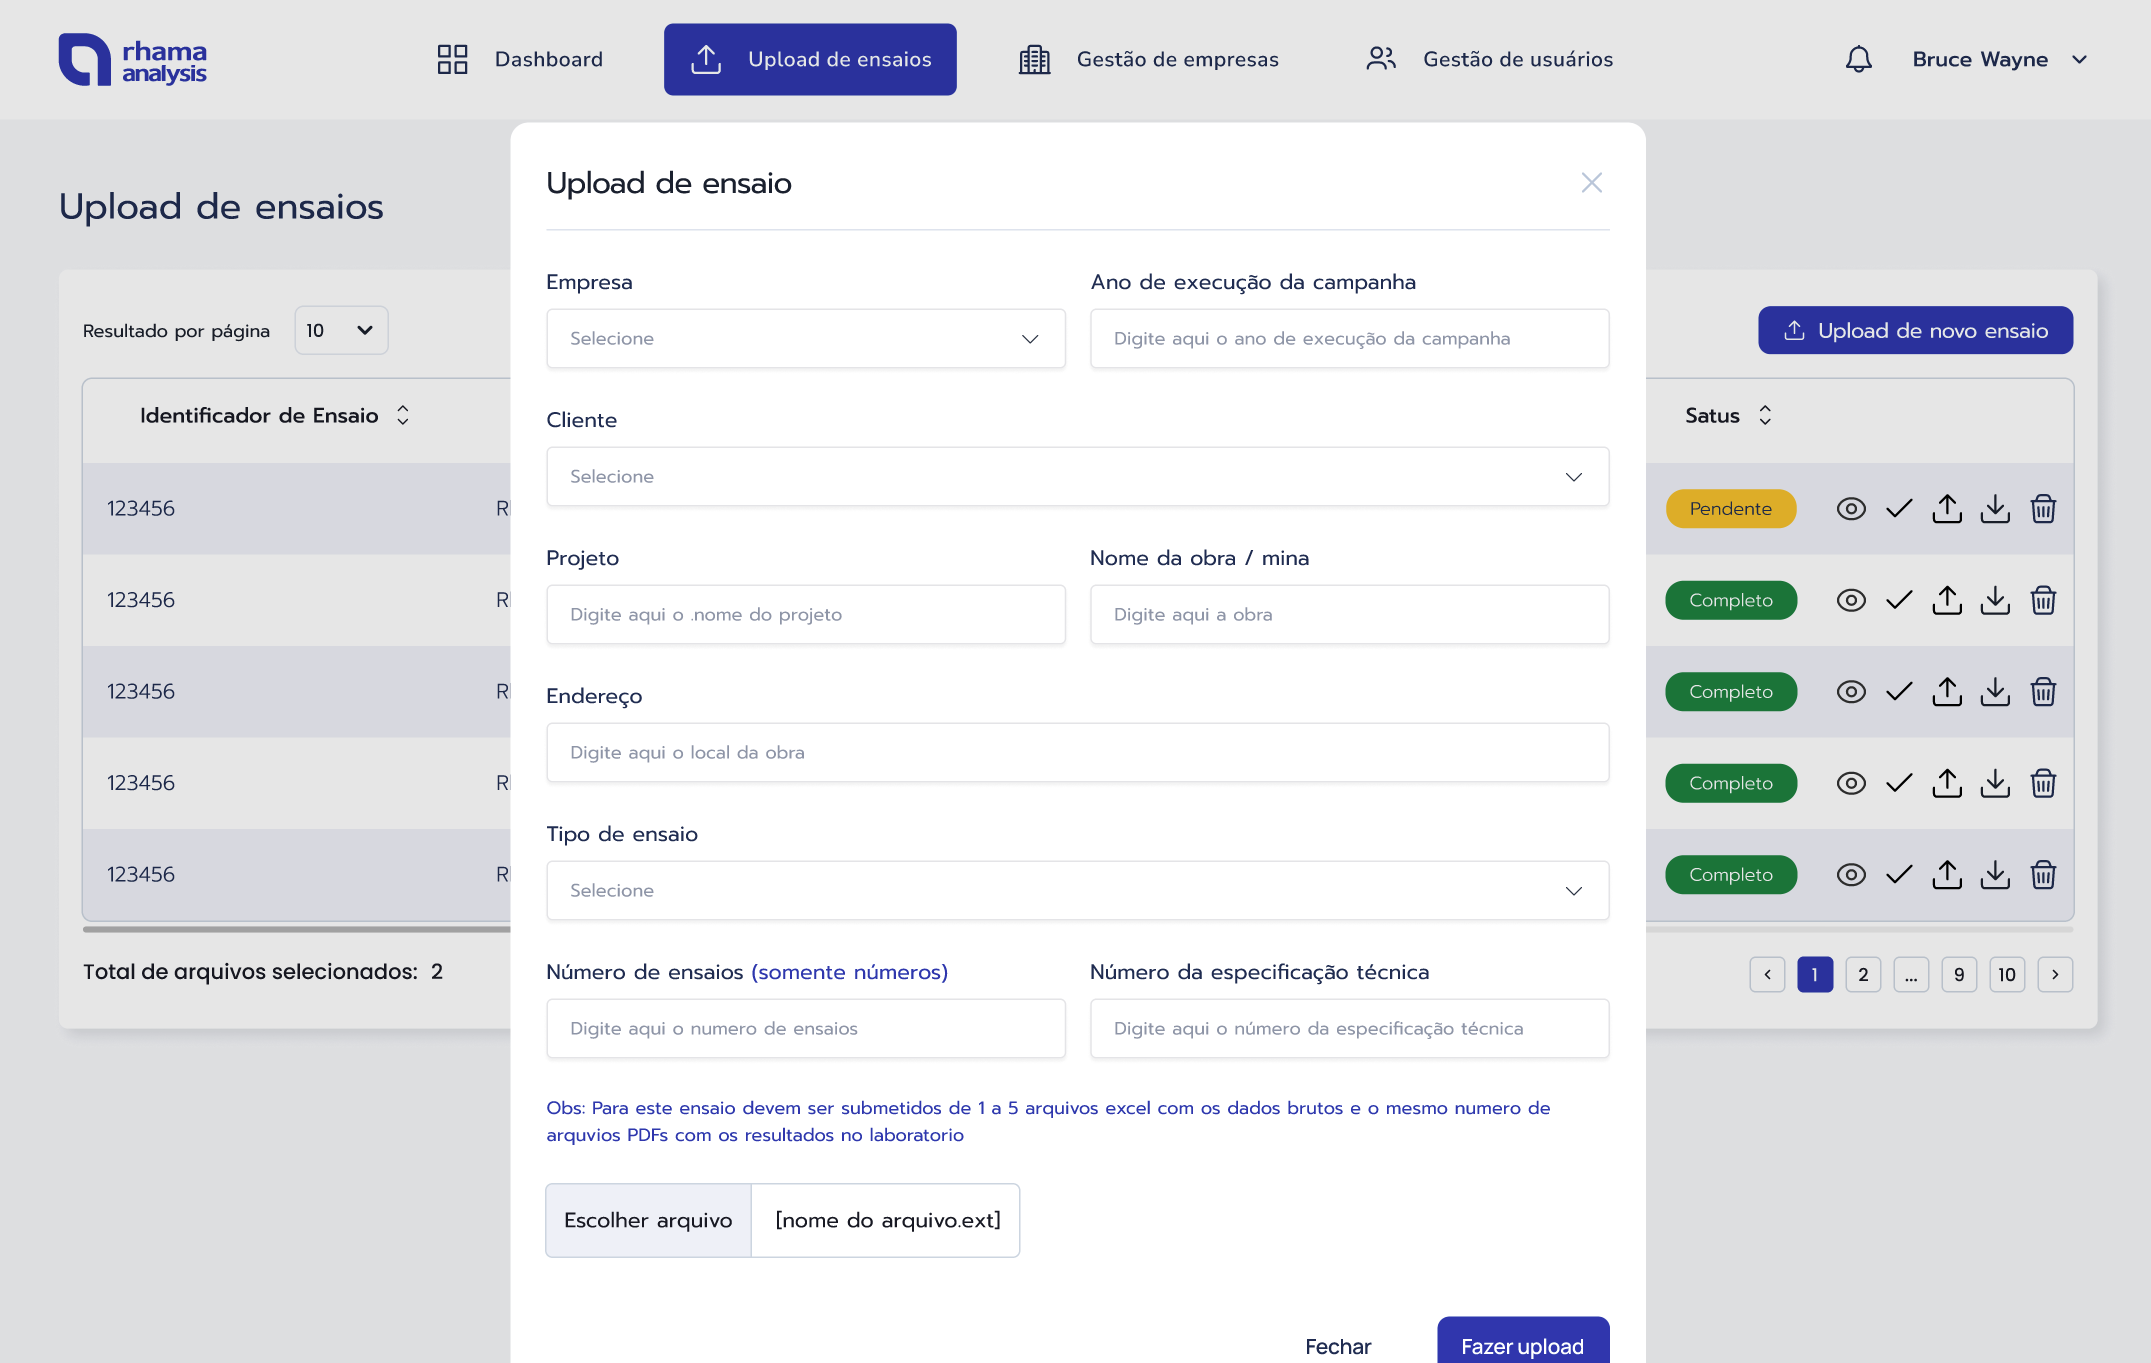Click the trash icon in the Pendente row
The height and width of the screenshot is (1363, 2151).
click(2043, 509)
